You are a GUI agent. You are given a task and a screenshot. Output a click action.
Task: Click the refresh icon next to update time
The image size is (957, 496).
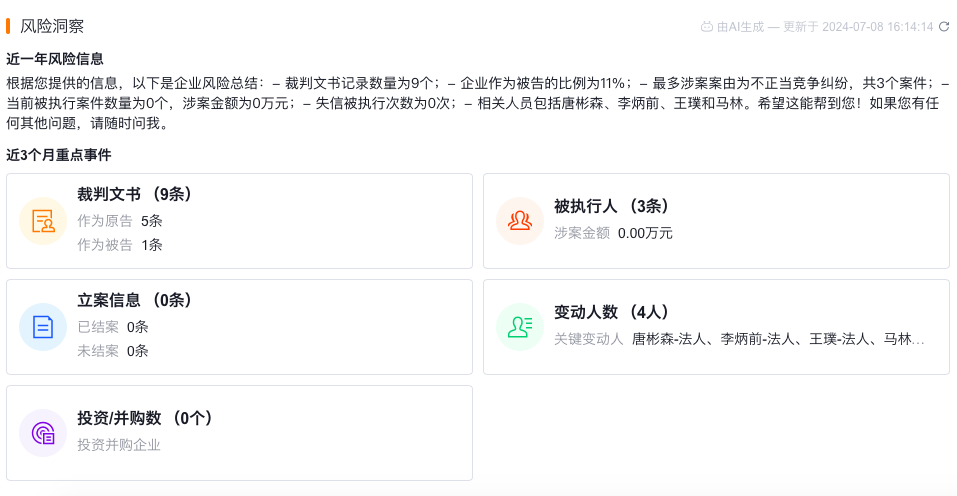pyautogui.click(x=944, y=27)
